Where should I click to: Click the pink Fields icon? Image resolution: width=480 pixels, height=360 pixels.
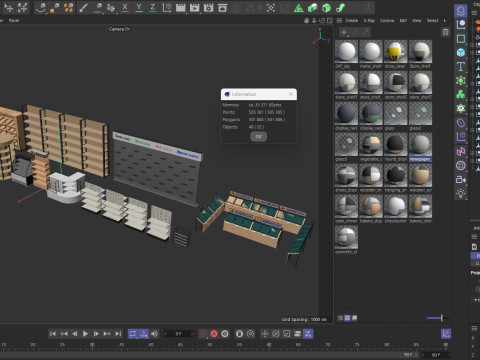click(x=461, y=151)
